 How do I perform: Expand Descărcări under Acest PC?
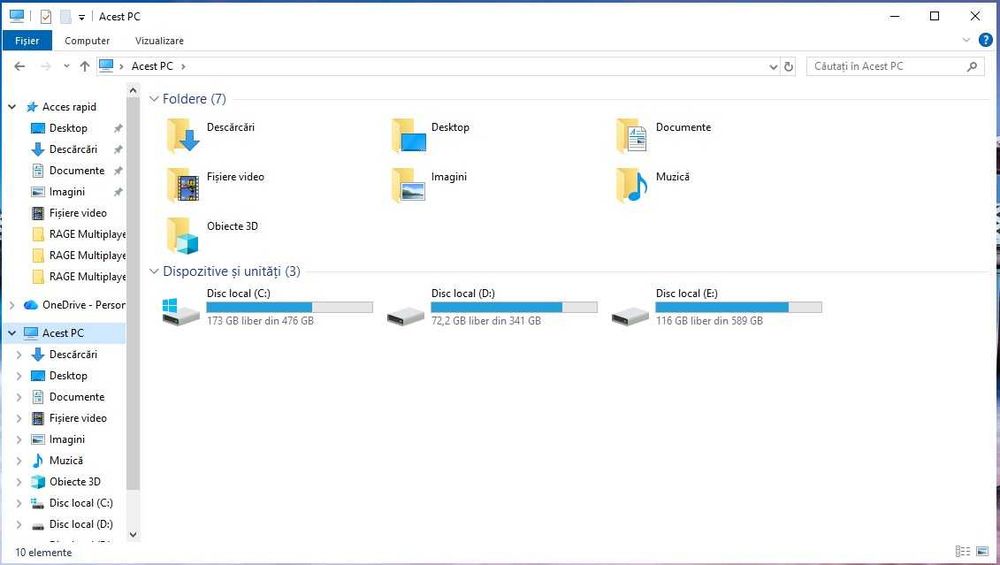click(19, 355)
